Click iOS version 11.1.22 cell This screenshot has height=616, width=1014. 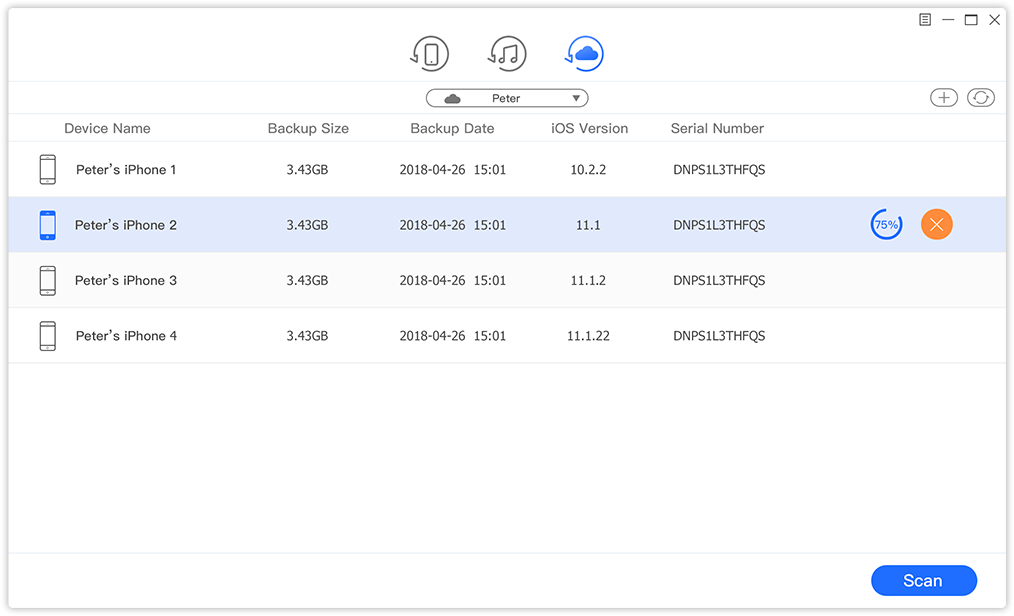pos(588,336)
